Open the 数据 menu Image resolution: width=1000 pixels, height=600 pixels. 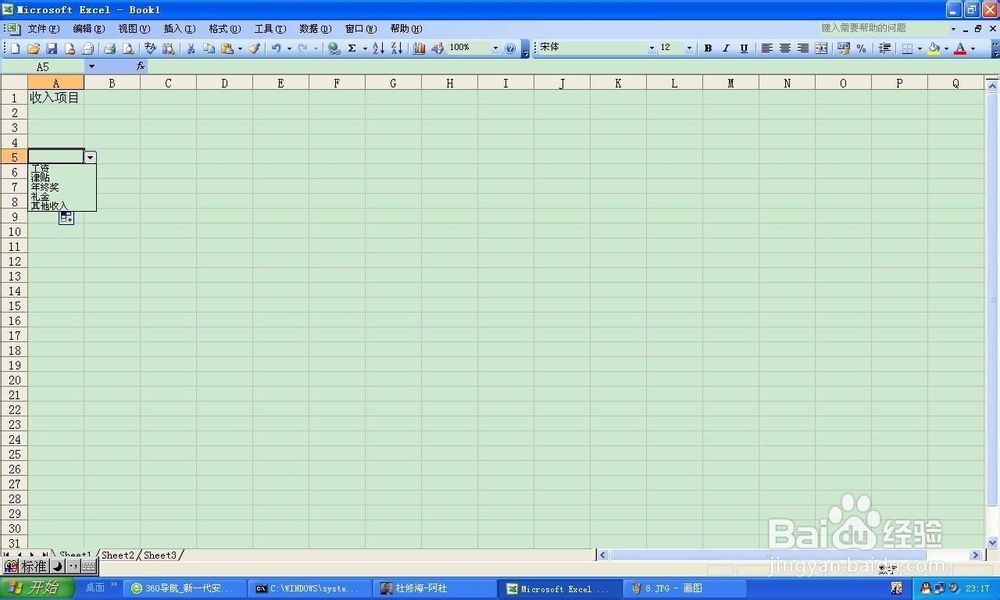click(315, 29)
